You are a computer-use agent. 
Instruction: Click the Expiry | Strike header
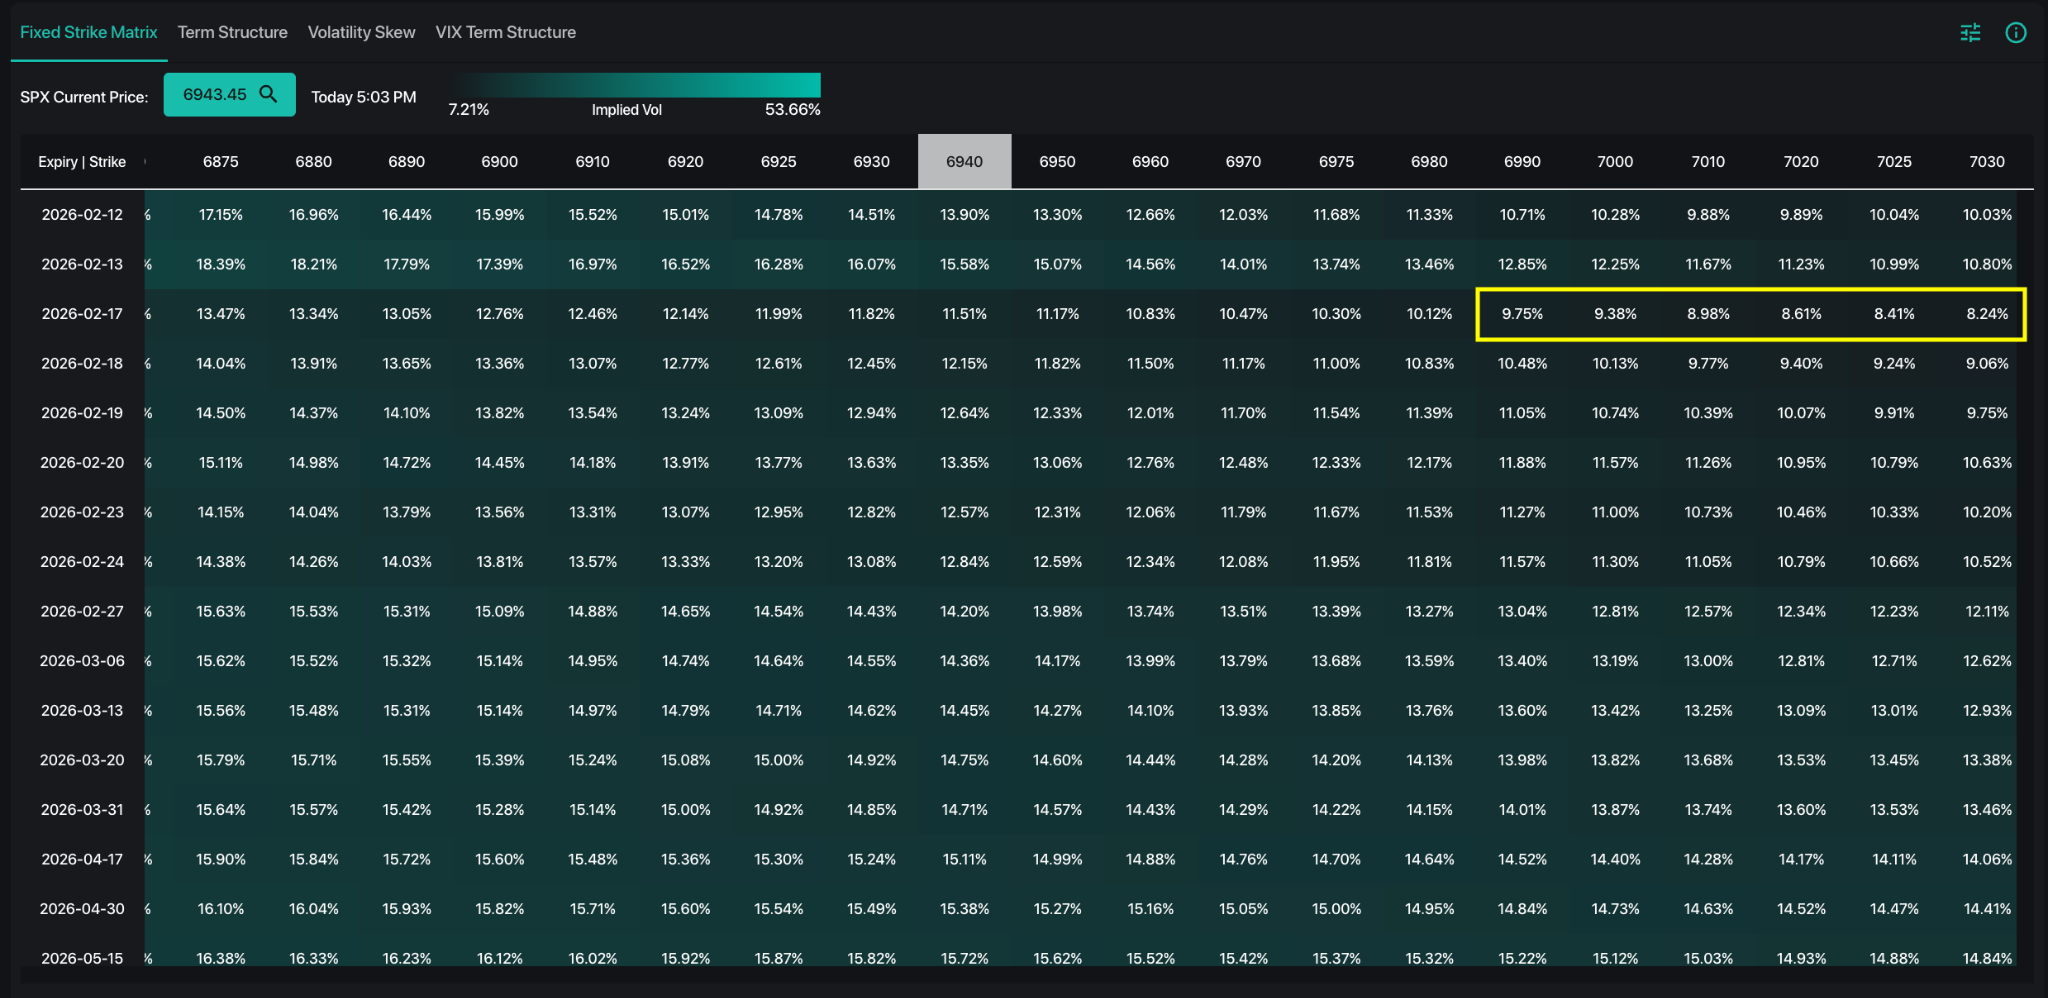(82, 161)
